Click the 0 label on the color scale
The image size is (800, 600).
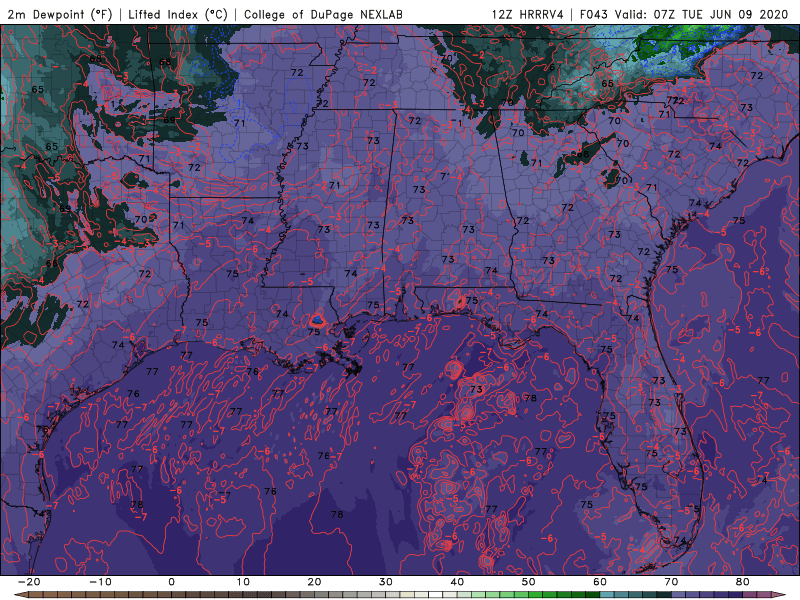tap(171, 582)
